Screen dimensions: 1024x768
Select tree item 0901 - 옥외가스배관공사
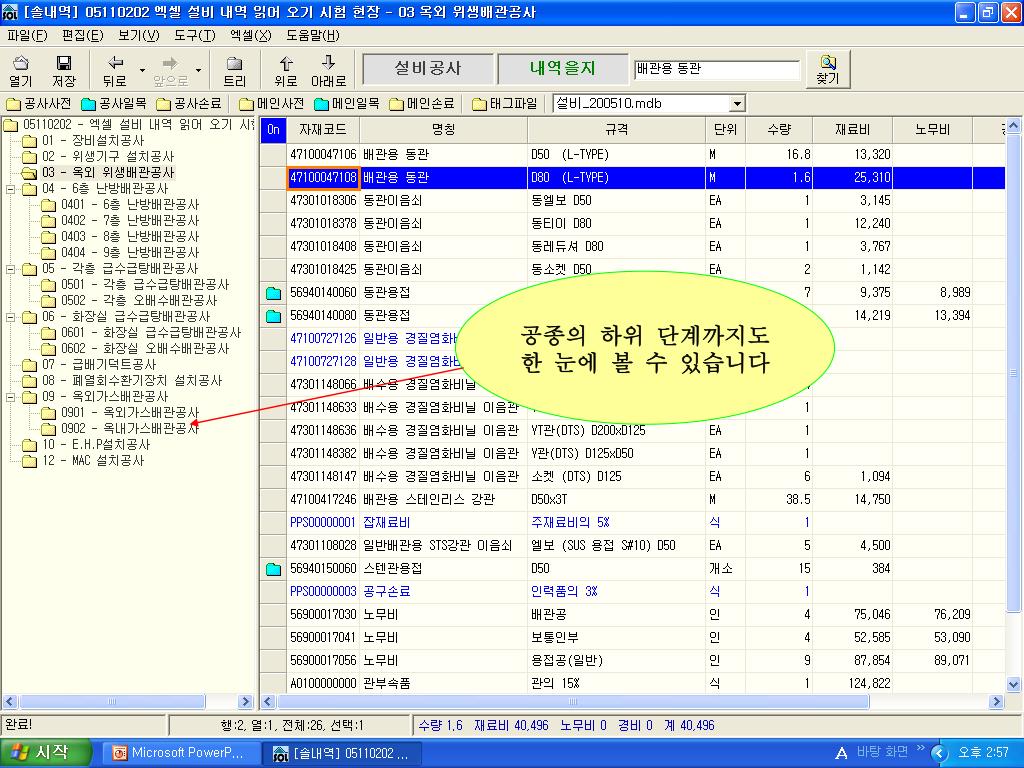pos(130,413)
